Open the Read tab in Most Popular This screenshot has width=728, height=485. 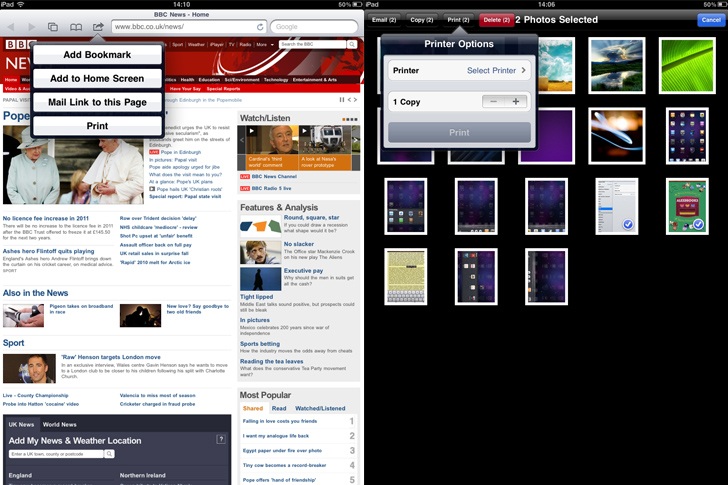(279, 408)
